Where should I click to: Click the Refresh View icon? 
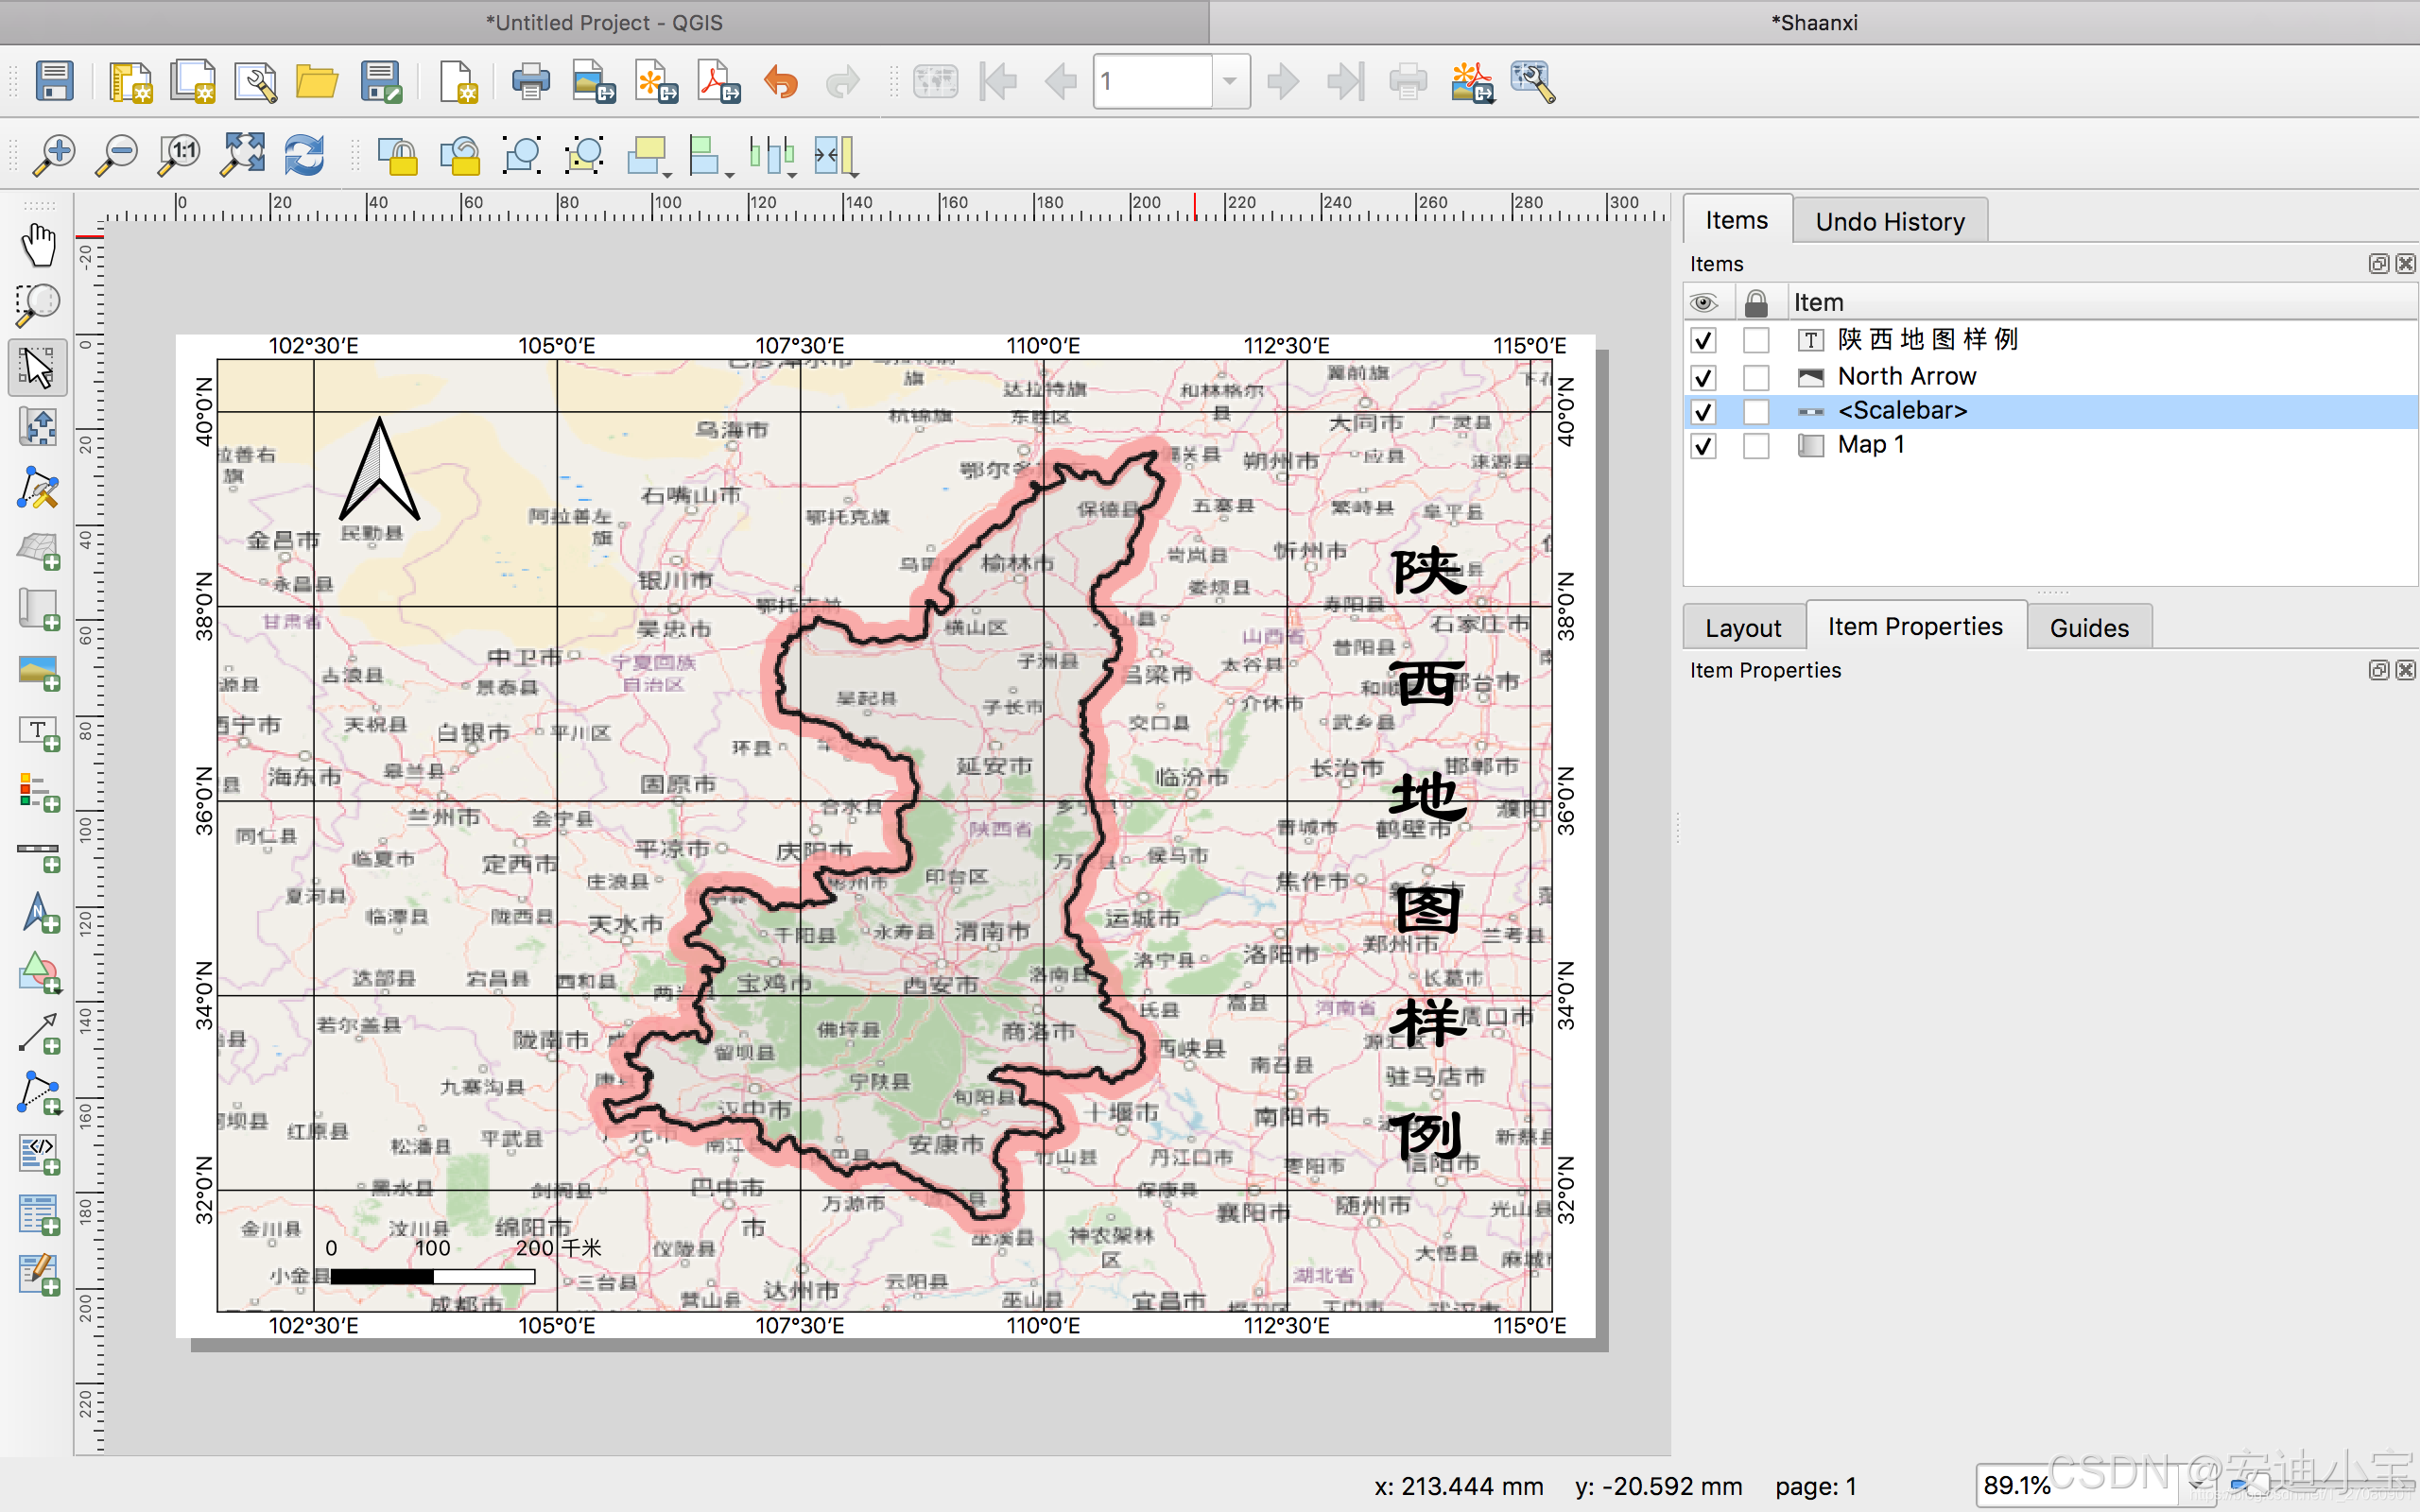tap(304, 155)
